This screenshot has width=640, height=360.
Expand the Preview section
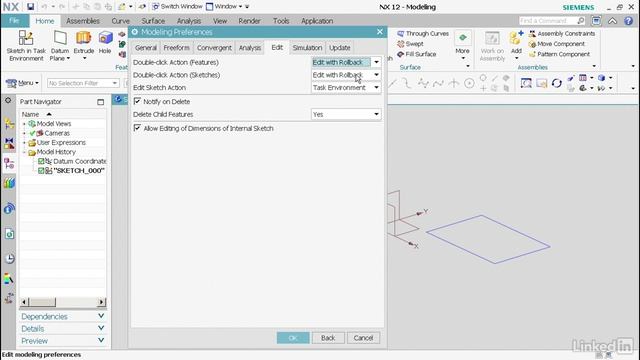62,341
